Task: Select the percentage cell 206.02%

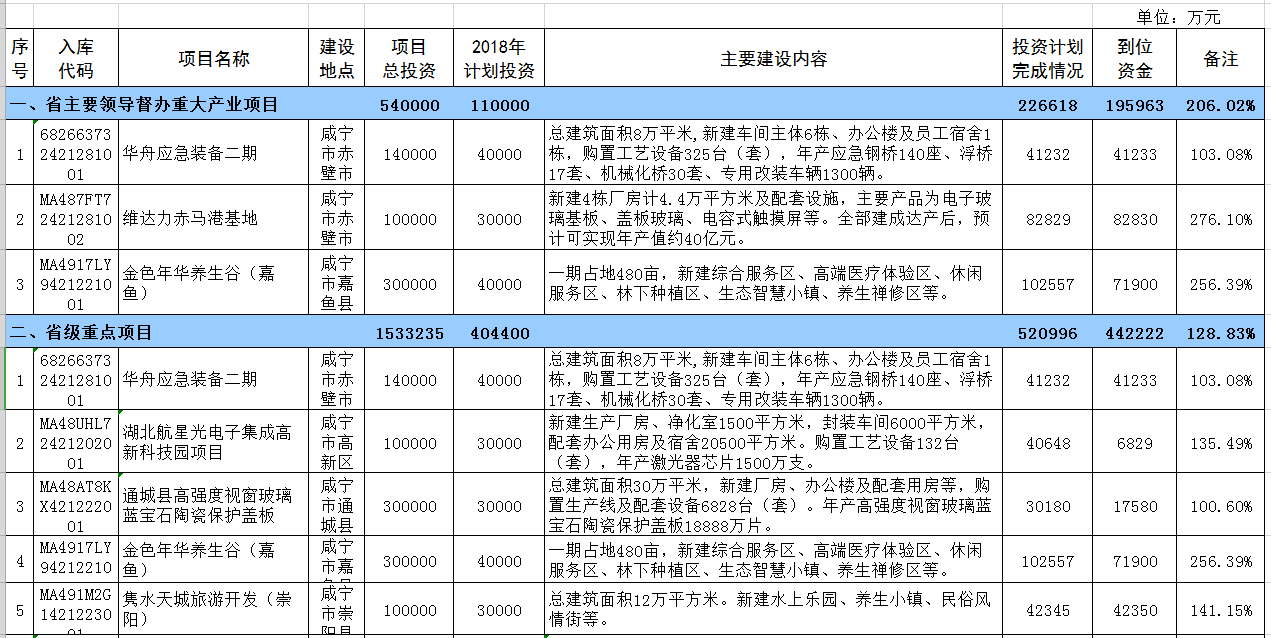Action: pos(1221,105)
